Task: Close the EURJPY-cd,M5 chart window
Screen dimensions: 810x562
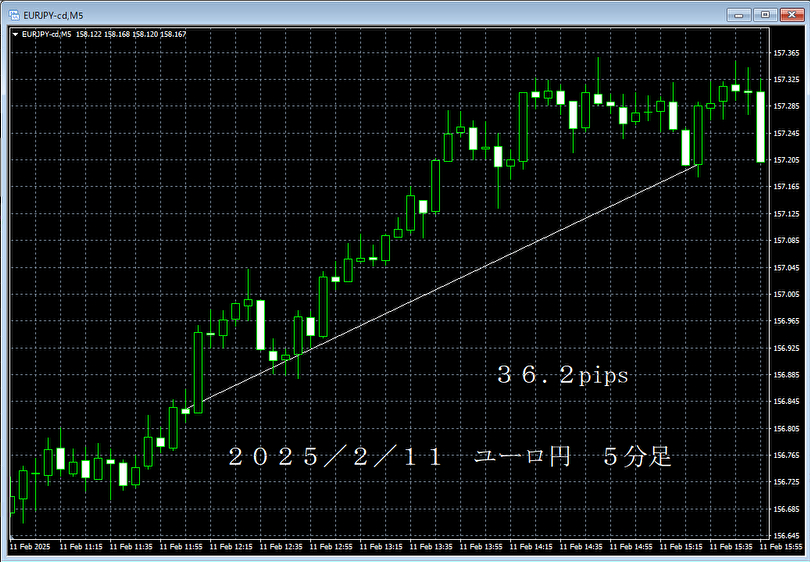Action: (791, 15)
